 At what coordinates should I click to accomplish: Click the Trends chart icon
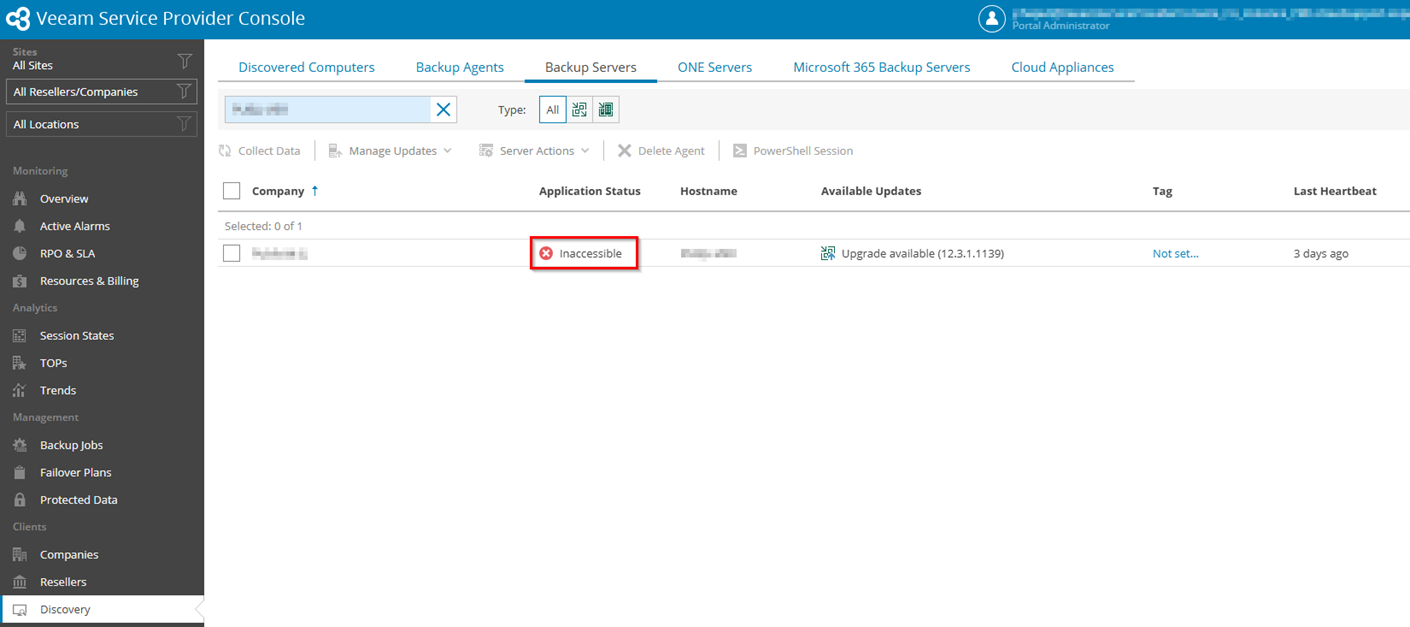[x=20, y=390]
